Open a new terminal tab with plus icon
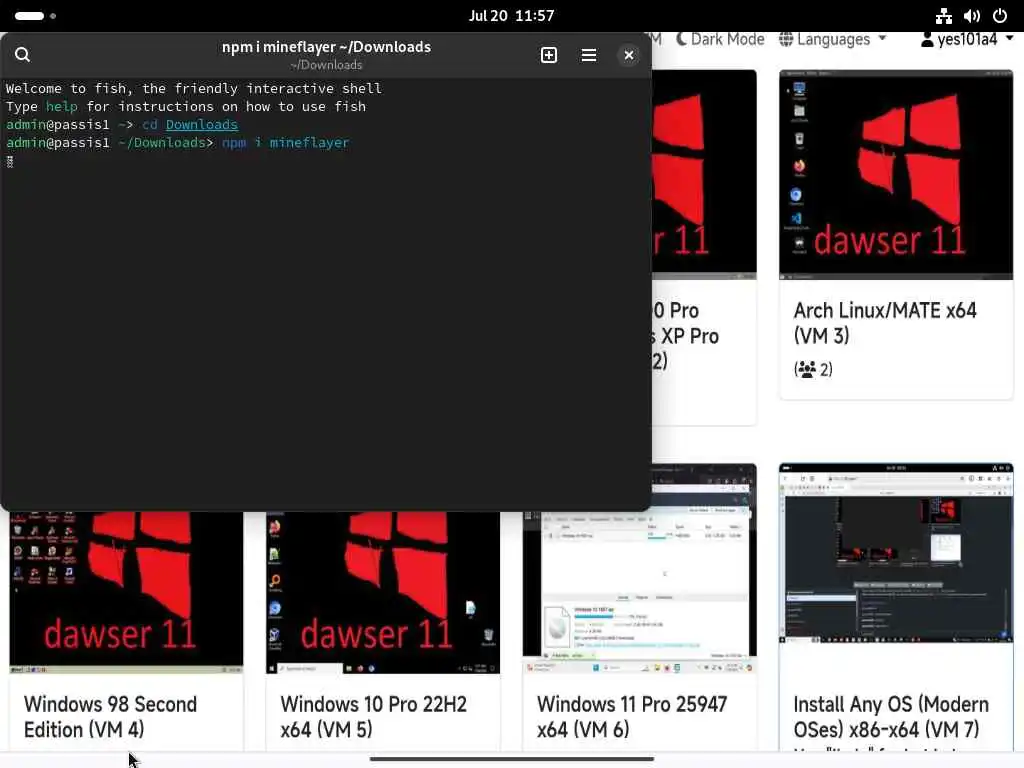Screen dimensions: 1024x768 click(x=549, y=55)
